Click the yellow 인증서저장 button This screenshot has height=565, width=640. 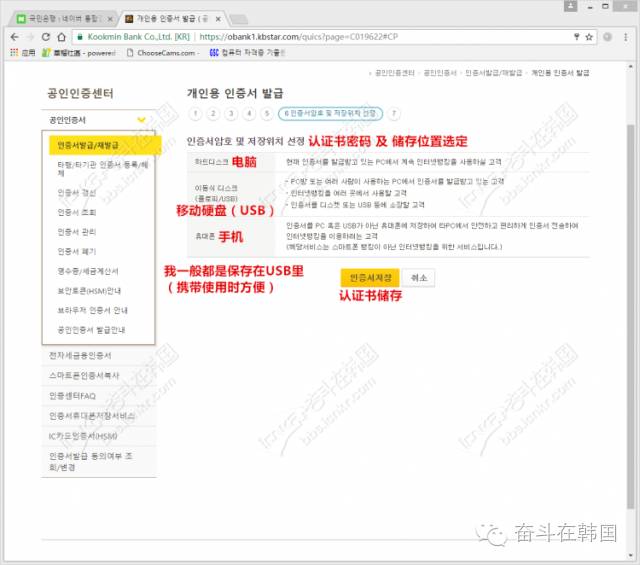[370, 278]
